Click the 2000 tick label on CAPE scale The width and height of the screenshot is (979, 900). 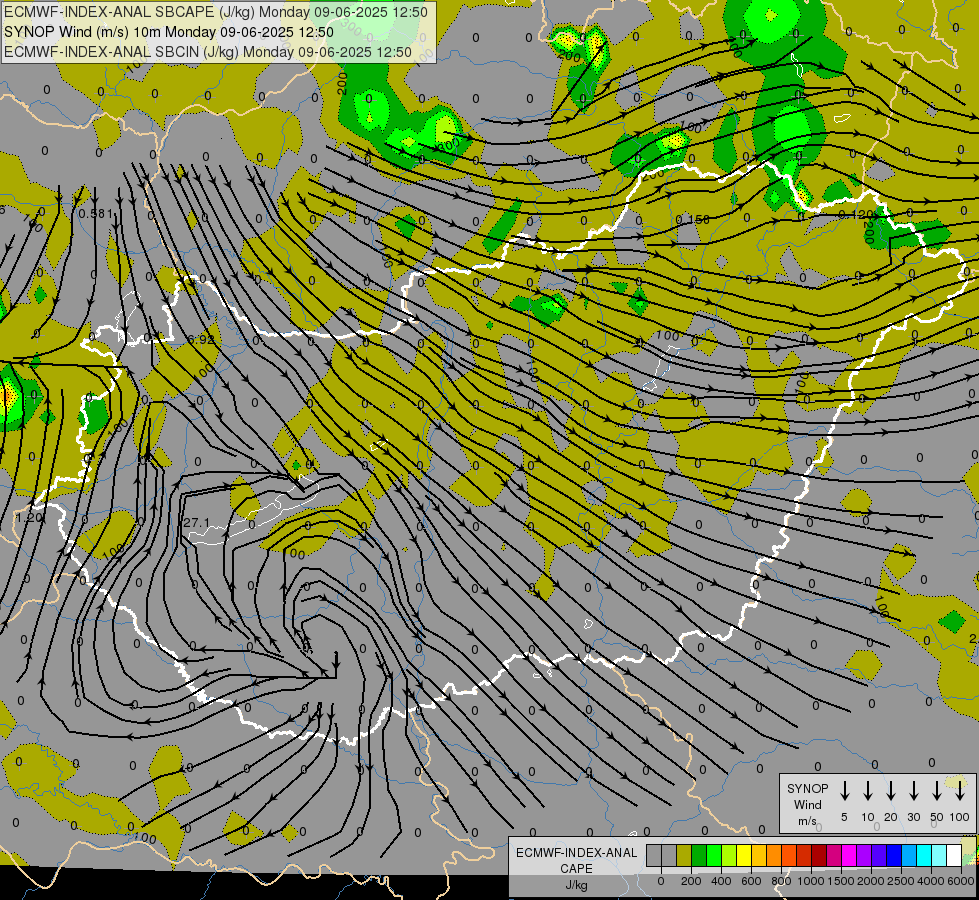click(871, 881)
